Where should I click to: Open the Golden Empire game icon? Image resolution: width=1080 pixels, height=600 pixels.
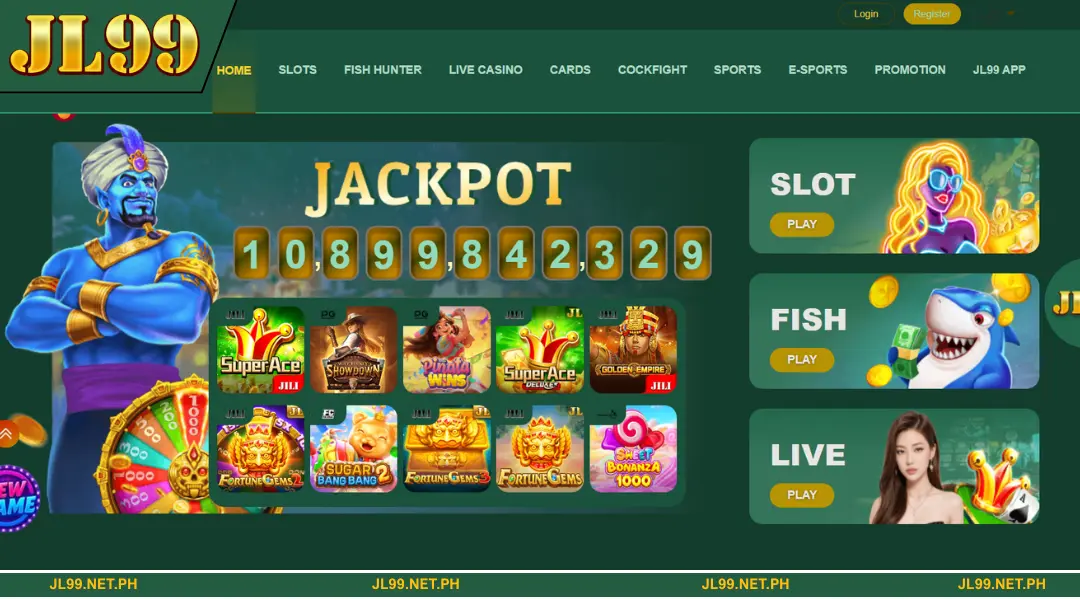coord(633,350)
